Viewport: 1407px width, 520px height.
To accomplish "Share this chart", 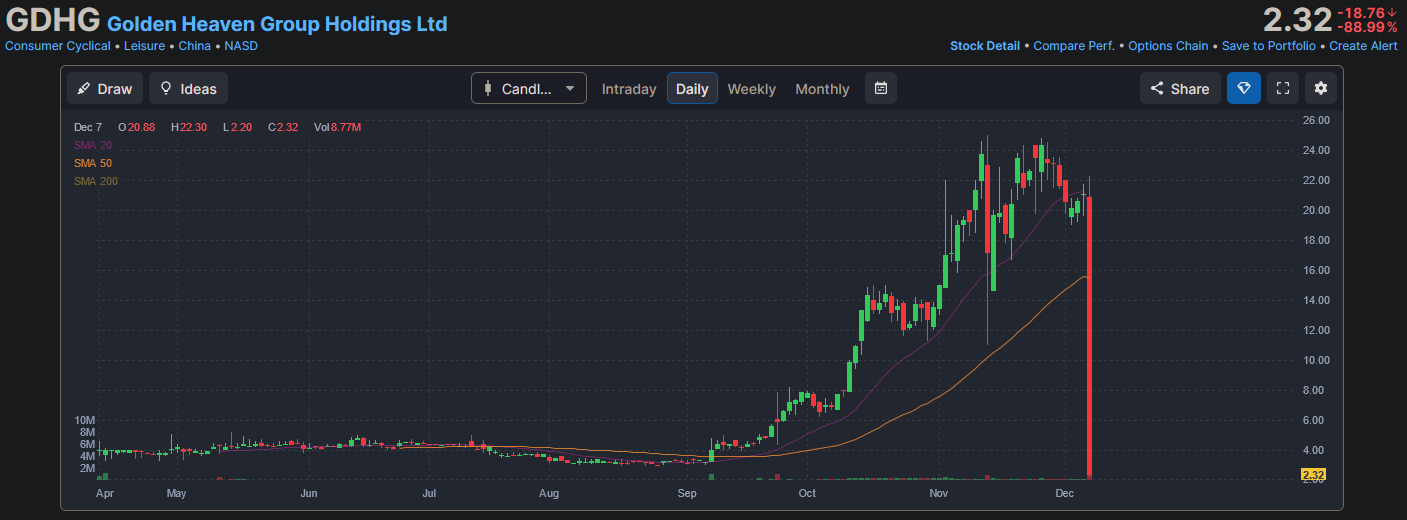I will tap(1180, 88).
